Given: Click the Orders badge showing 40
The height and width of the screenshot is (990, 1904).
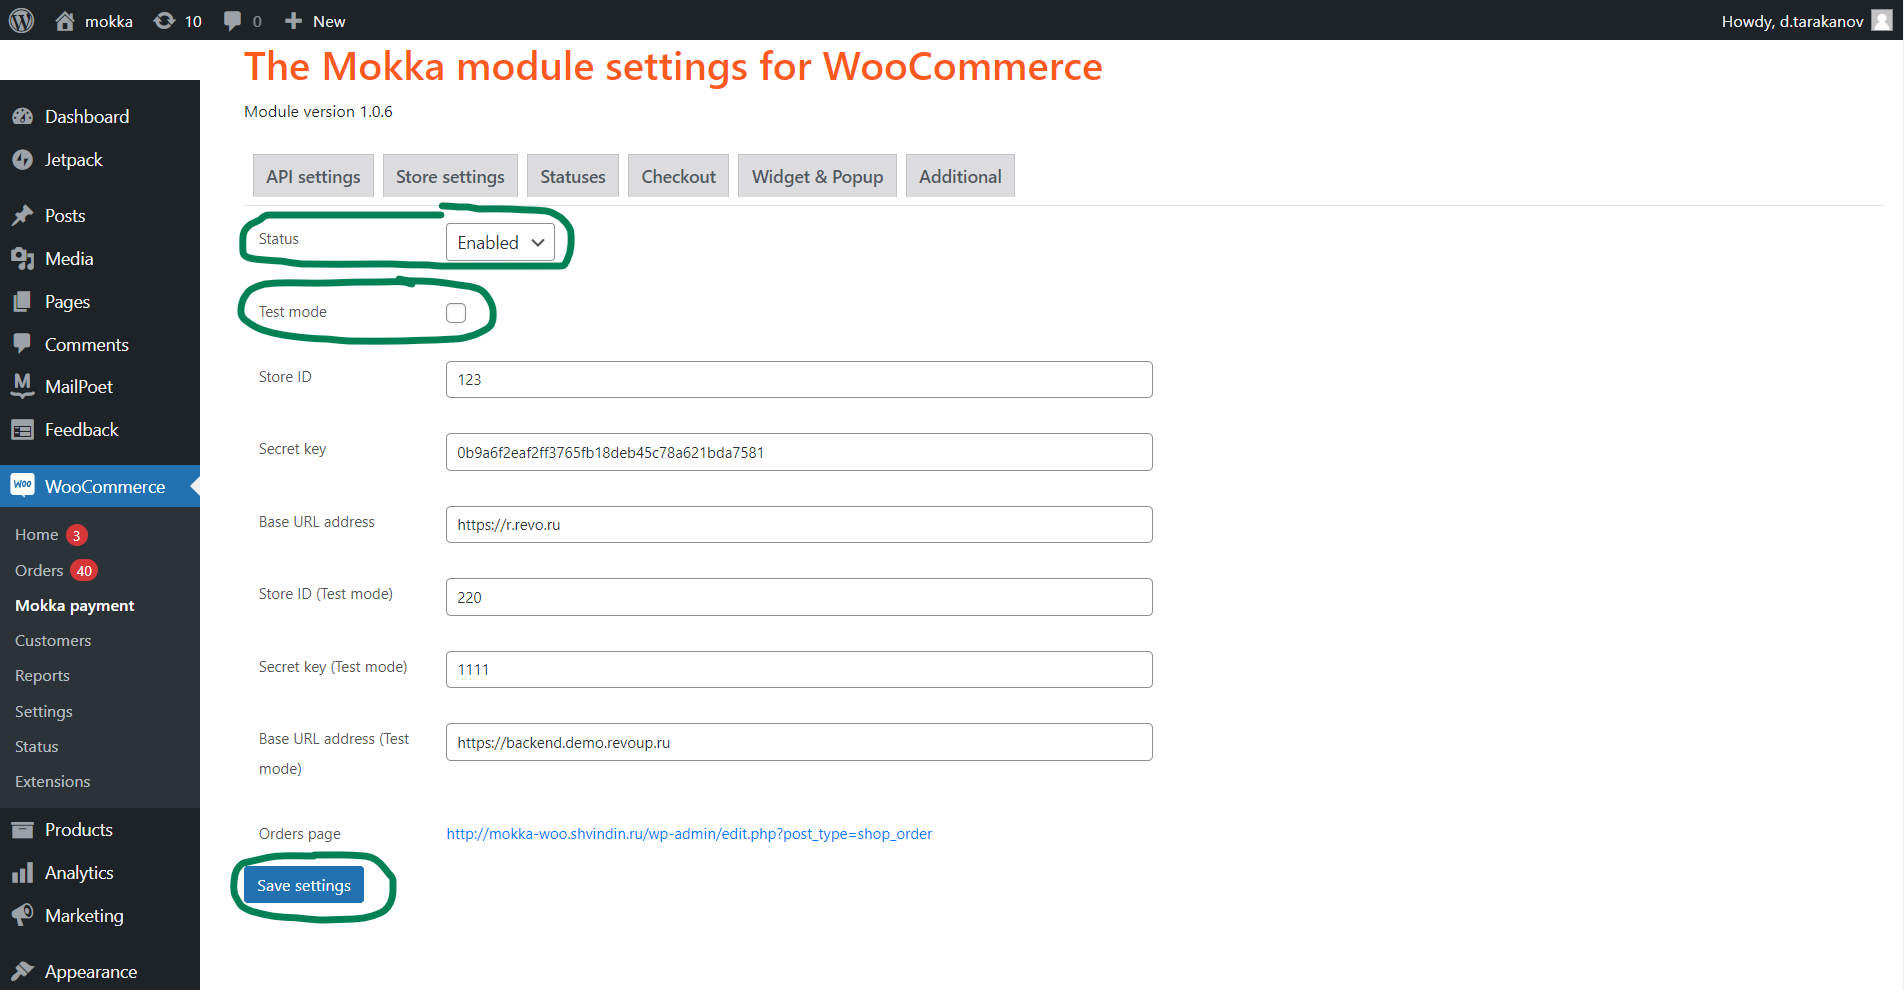Looking at the screenshot, I should [x=84, y=571].
